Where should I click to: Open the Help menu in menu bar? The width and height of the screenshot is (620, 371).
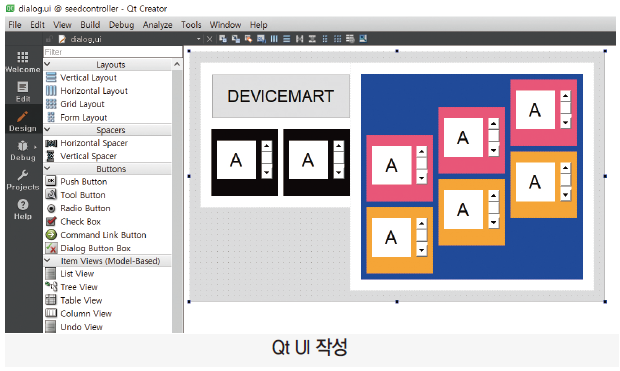259,25
